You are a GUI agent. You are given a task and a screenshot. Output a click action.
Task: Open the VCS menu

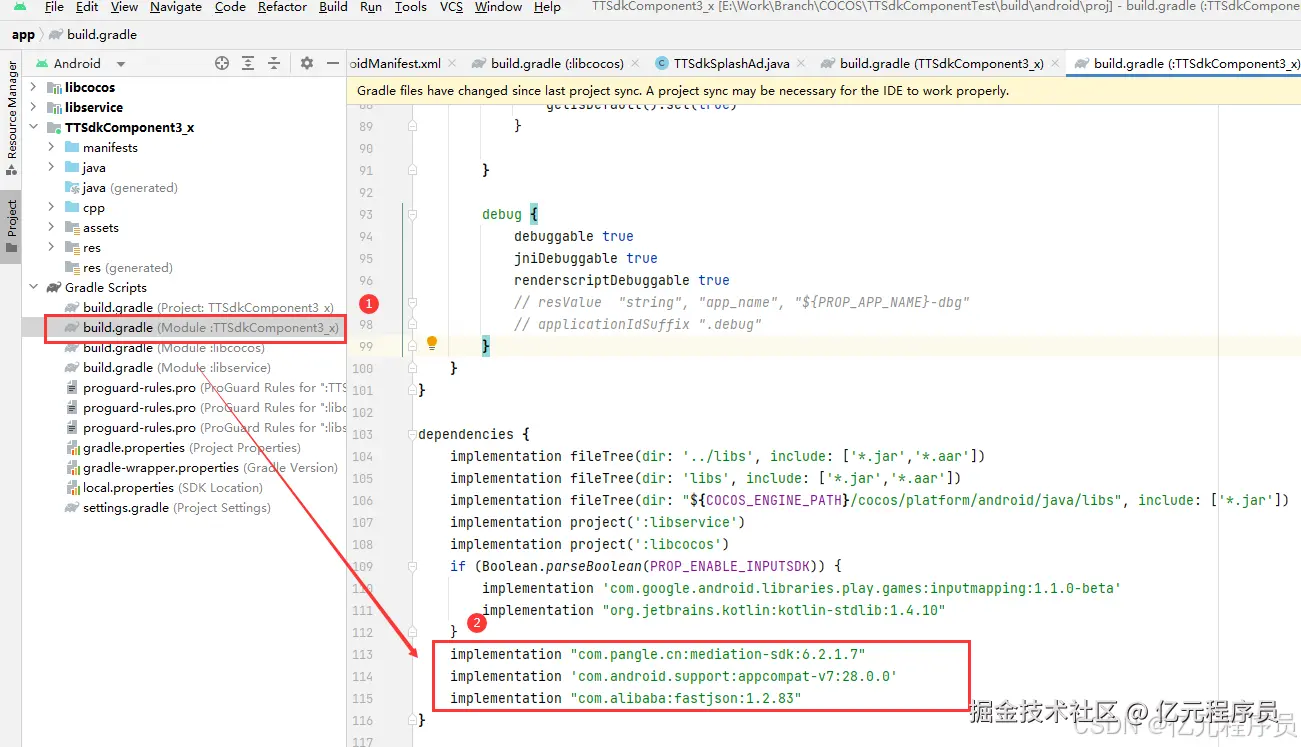click(x=451, y=7)
